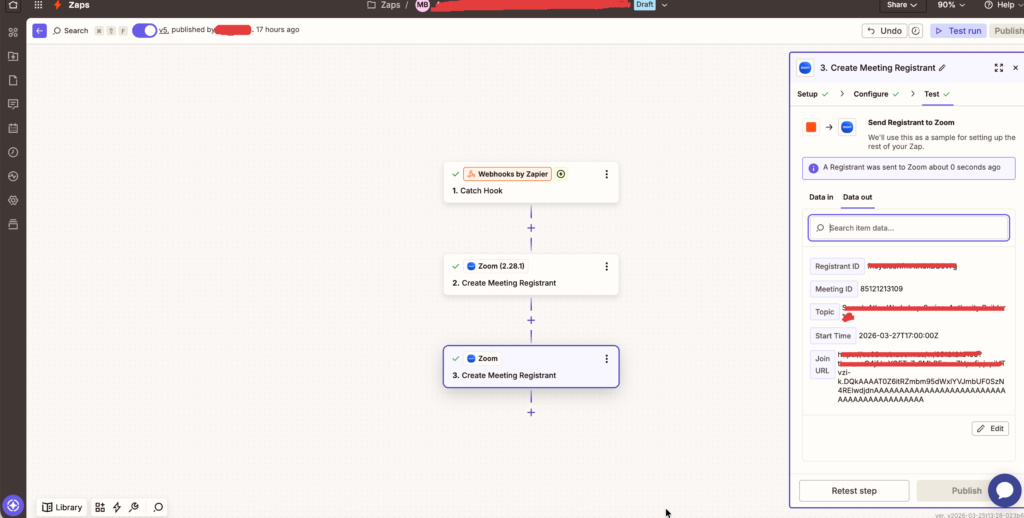
Task: Click the lightning bolt icon in bottom toolbar
Action: pos(117,507)
